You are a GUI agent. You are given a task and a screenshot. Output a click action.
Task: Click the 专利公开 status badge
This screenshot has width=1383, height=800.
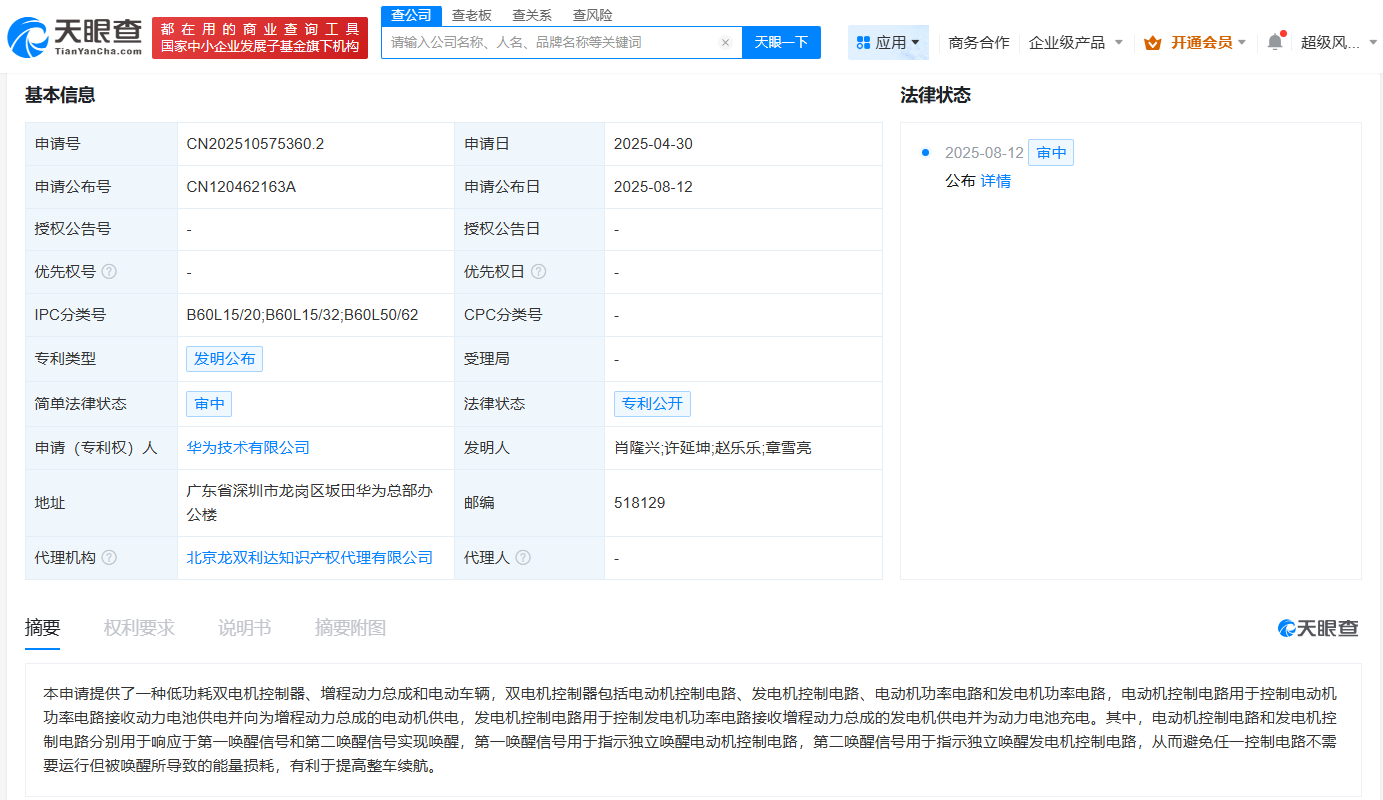(652, 403)
